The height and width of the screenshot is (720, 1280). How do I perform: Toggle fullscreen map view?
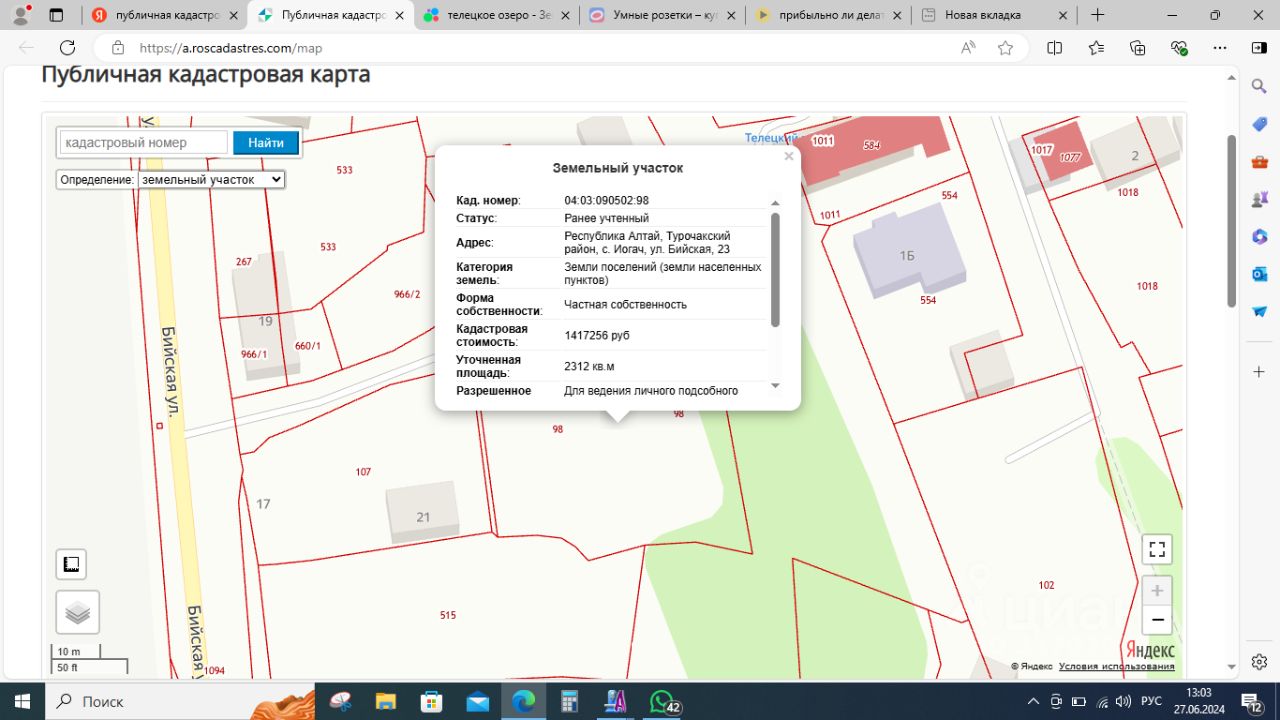click(1157, 549)
